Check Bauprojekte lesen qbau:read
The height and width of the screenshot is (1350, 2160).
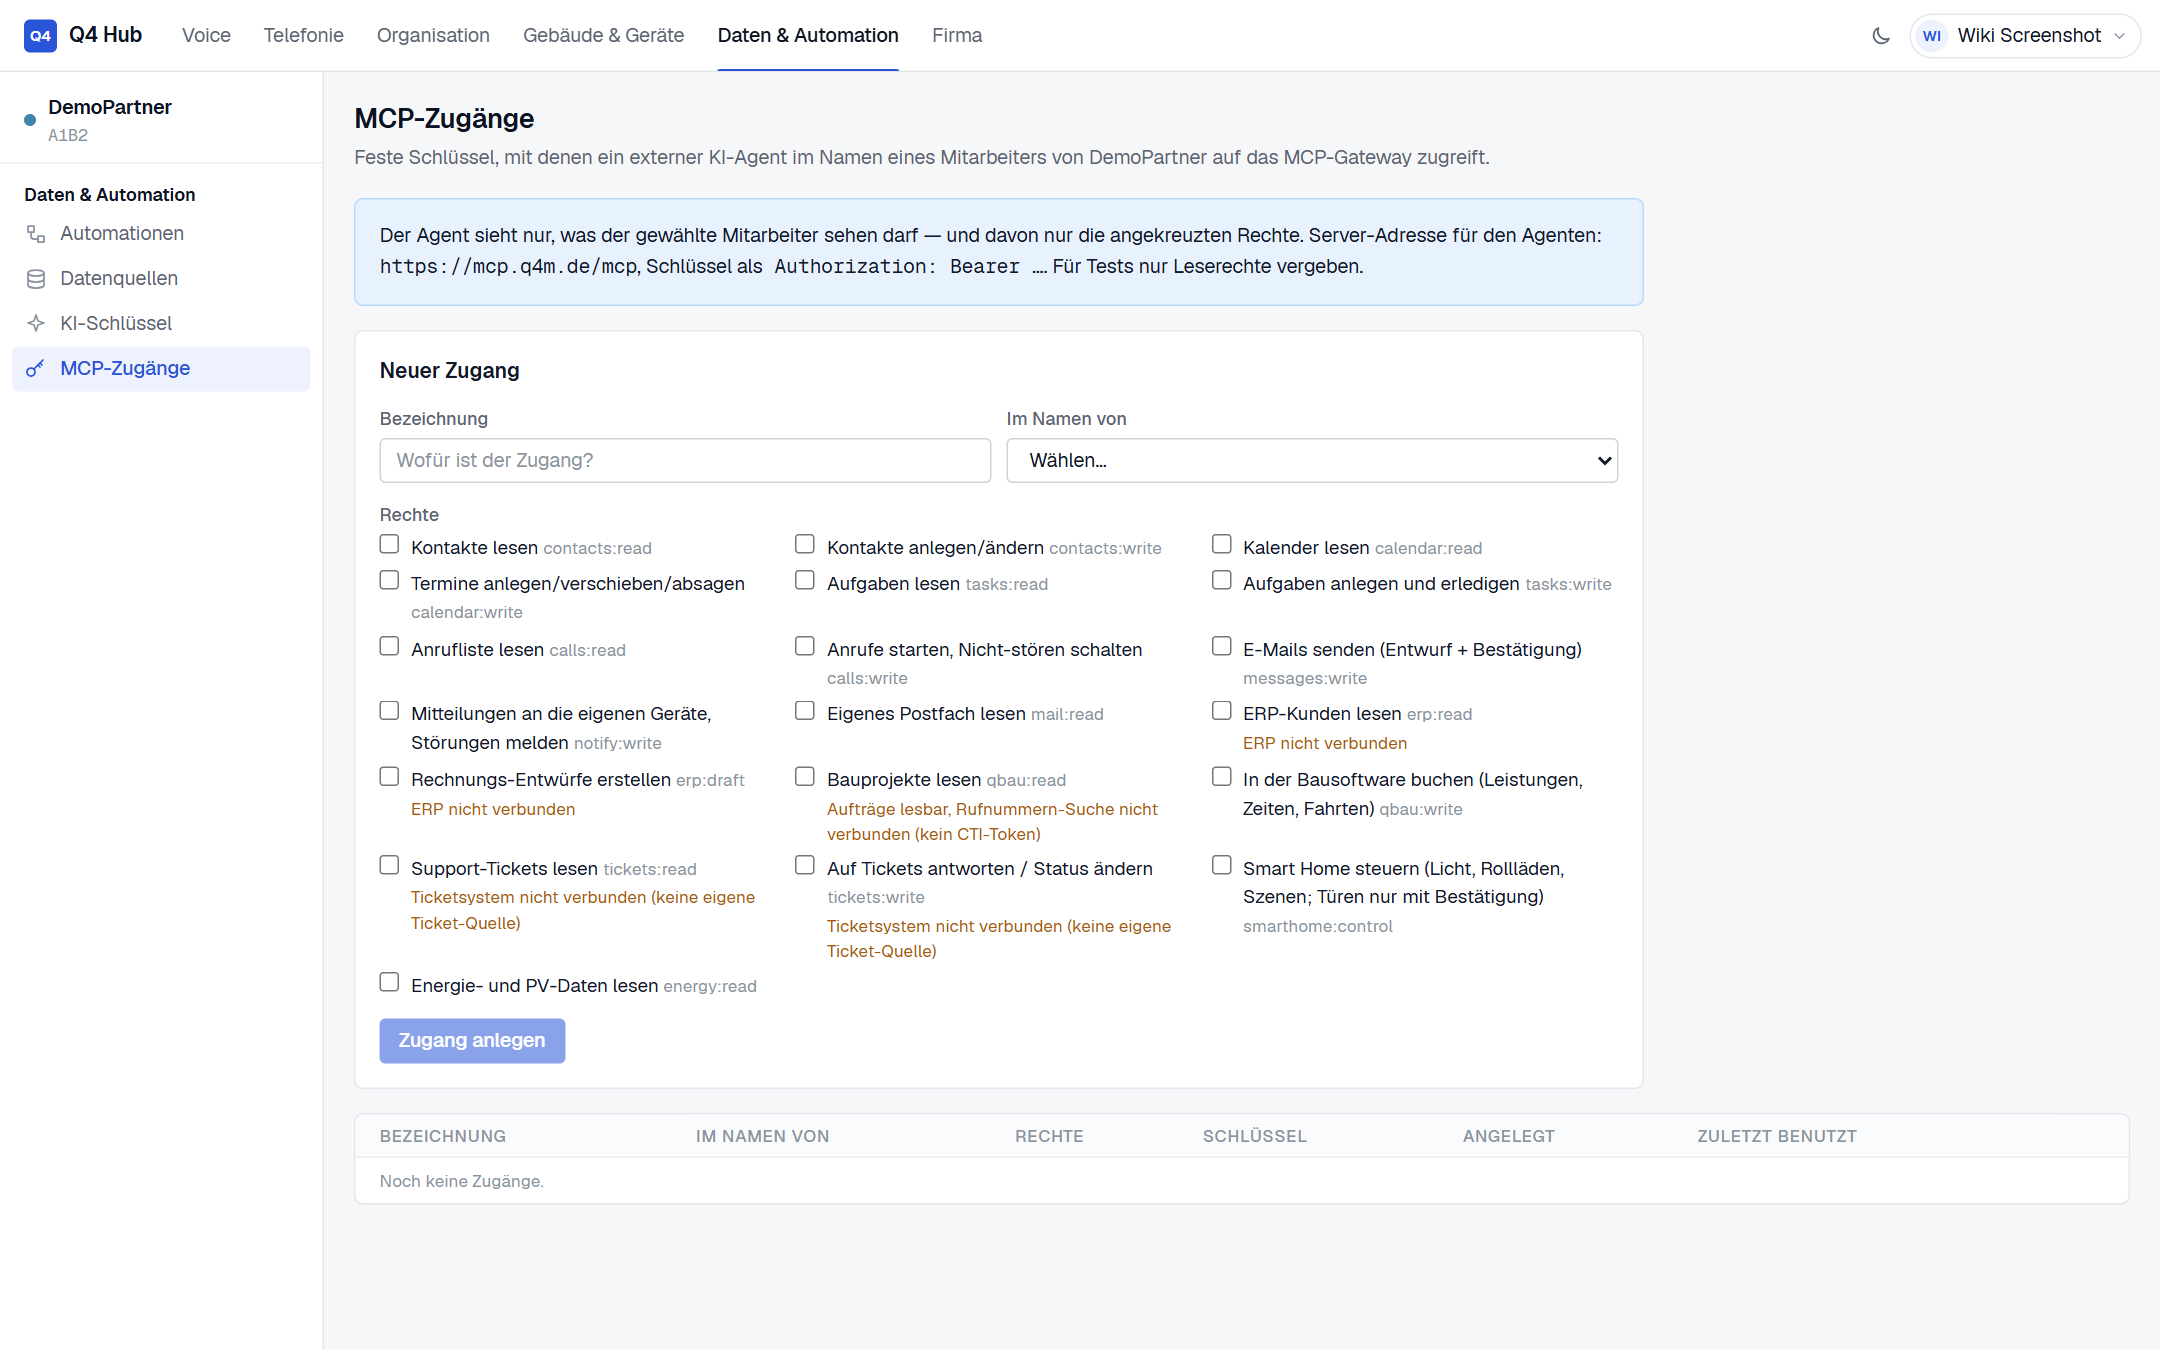805,776
